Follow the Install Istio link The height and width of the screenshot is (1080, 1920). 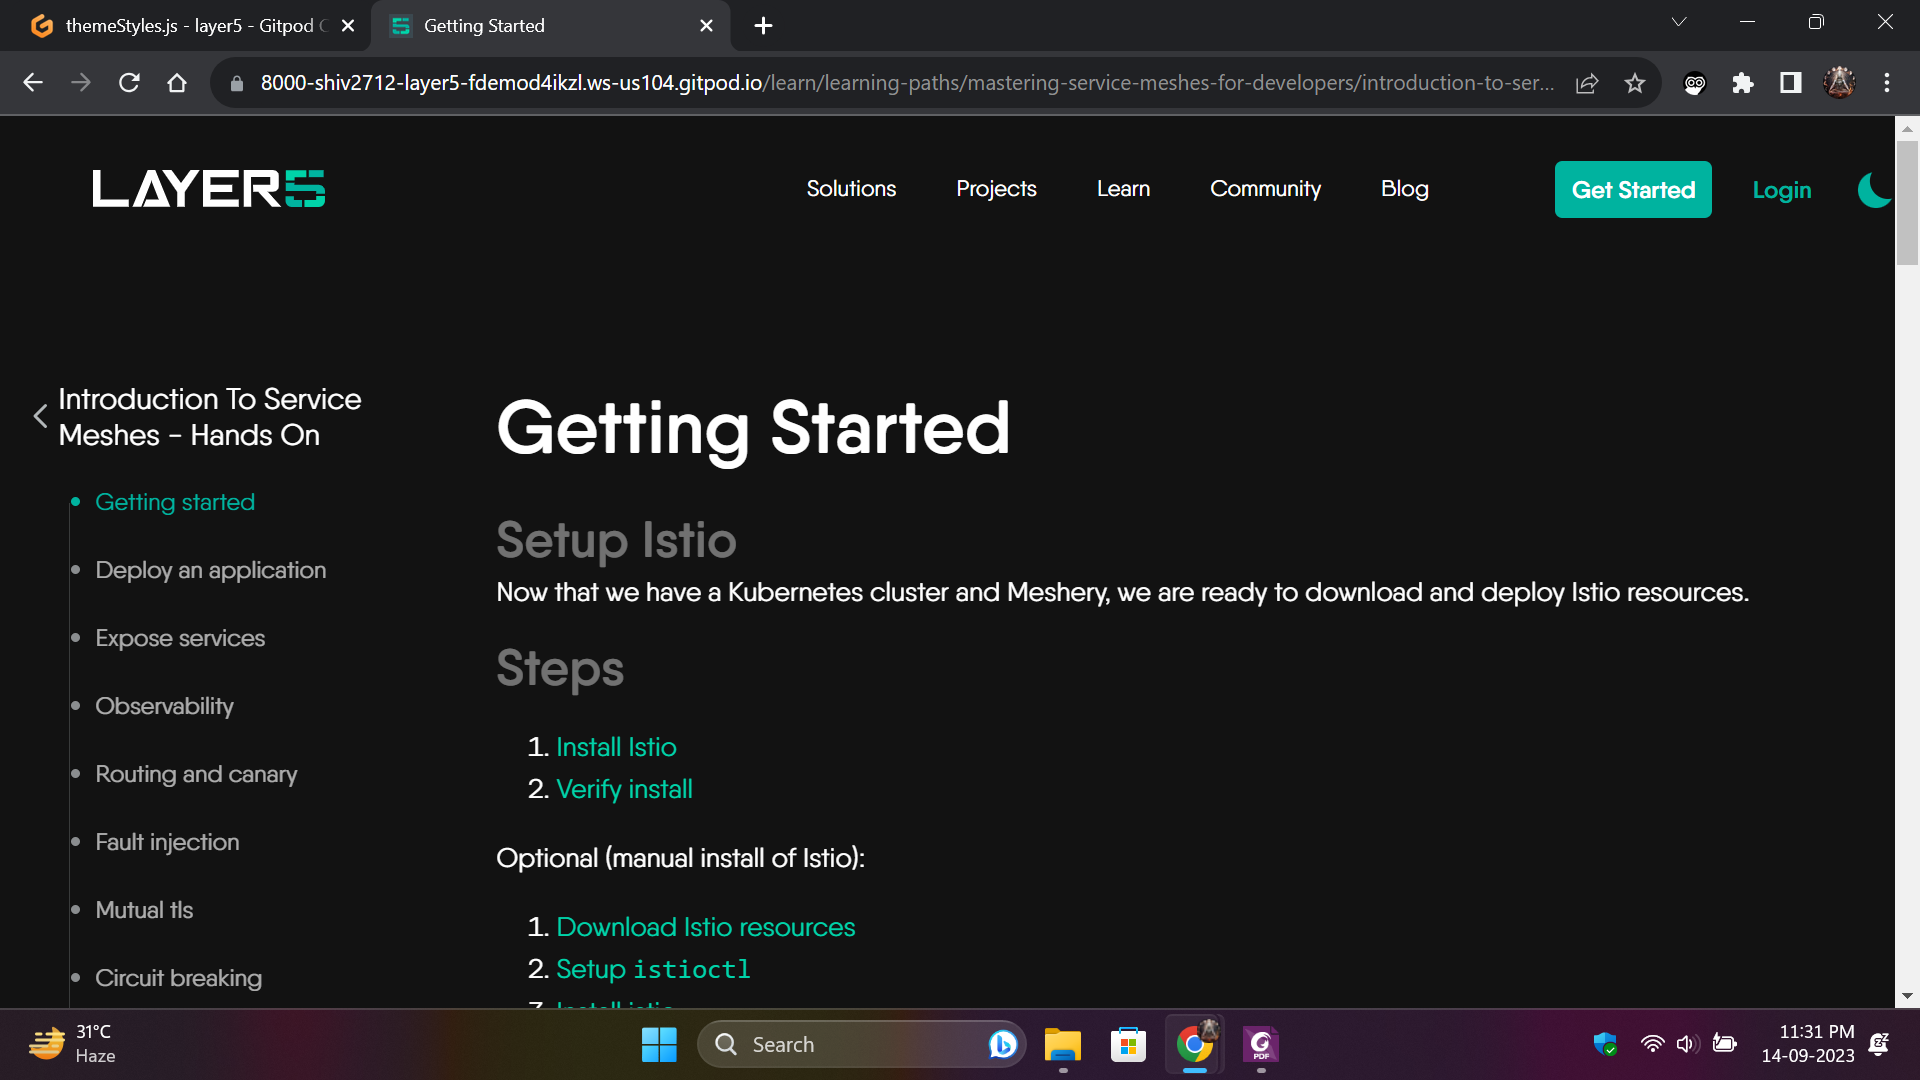616,746
